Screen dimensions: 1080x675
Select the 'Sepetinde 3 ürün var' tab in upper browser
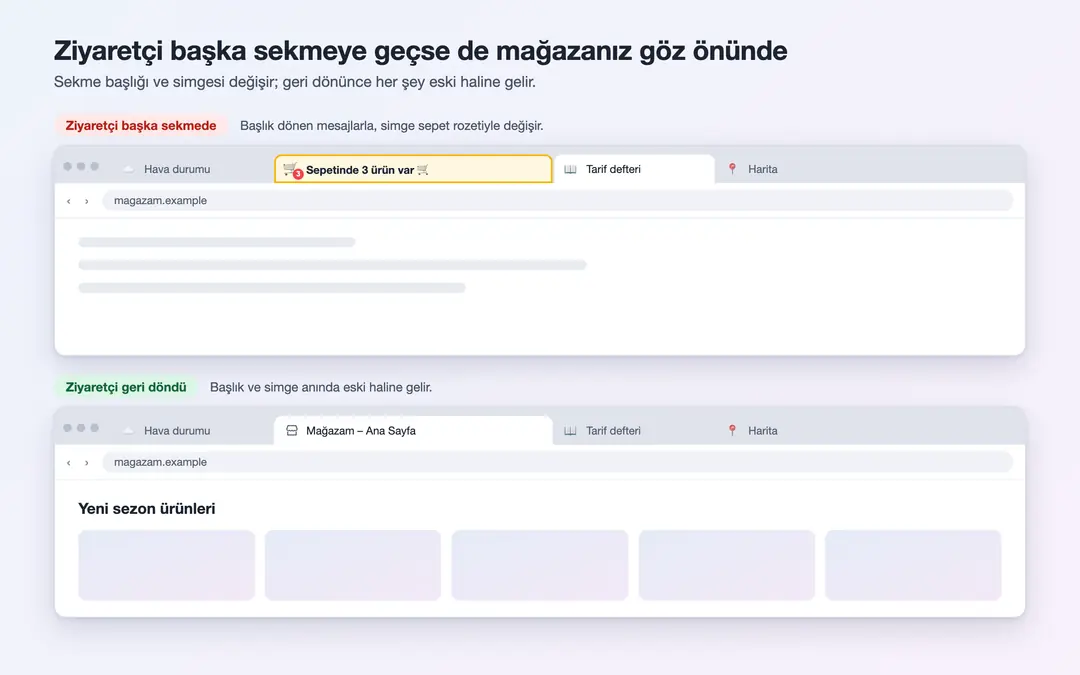tap(413, 169)
